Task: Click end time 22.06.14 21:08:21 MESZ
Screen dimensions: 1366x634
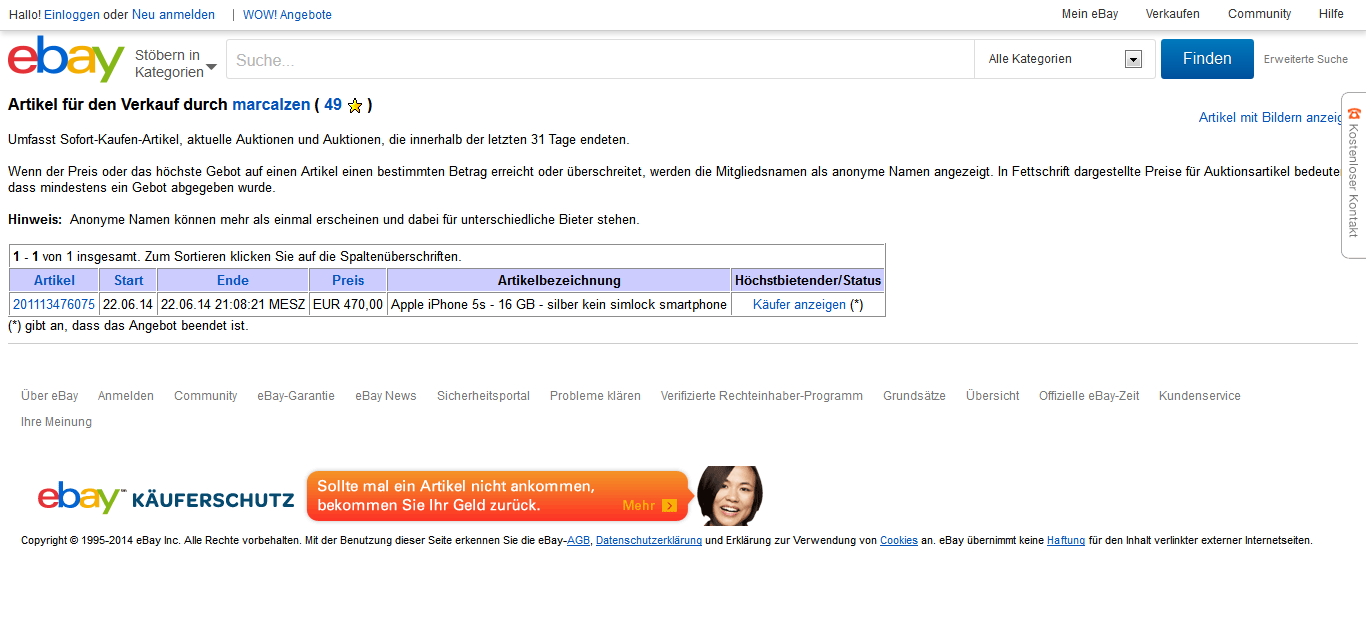Action: (x=233, y=304)
